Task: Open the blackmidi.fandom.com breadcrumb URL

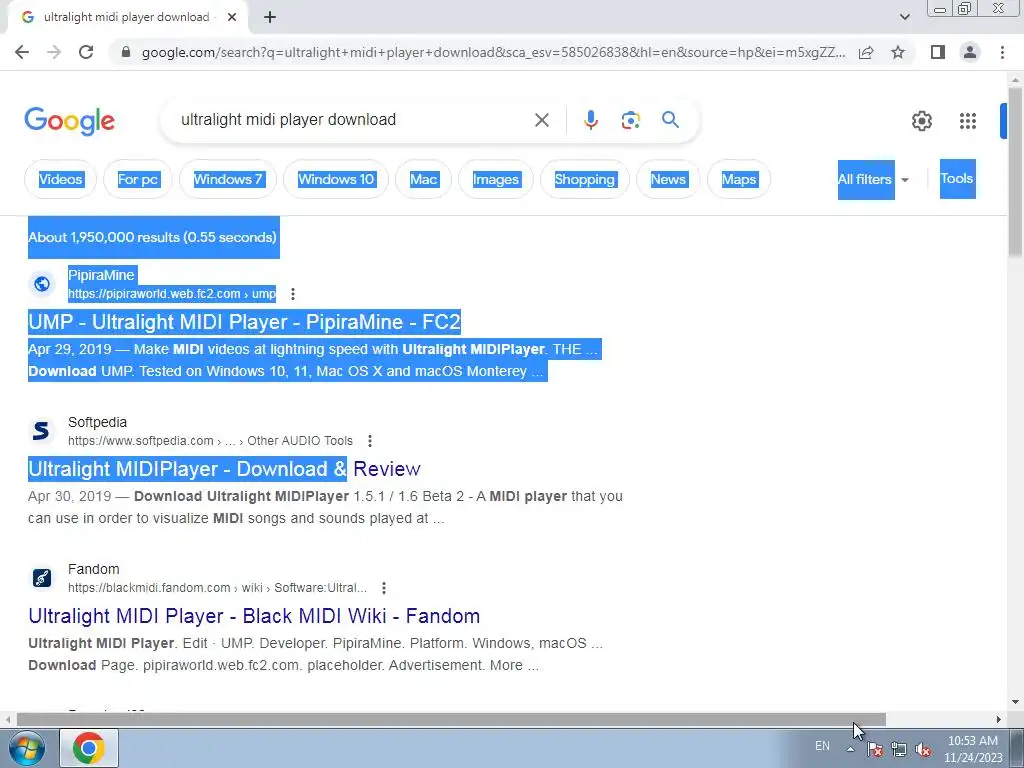Action: [217, 588]
